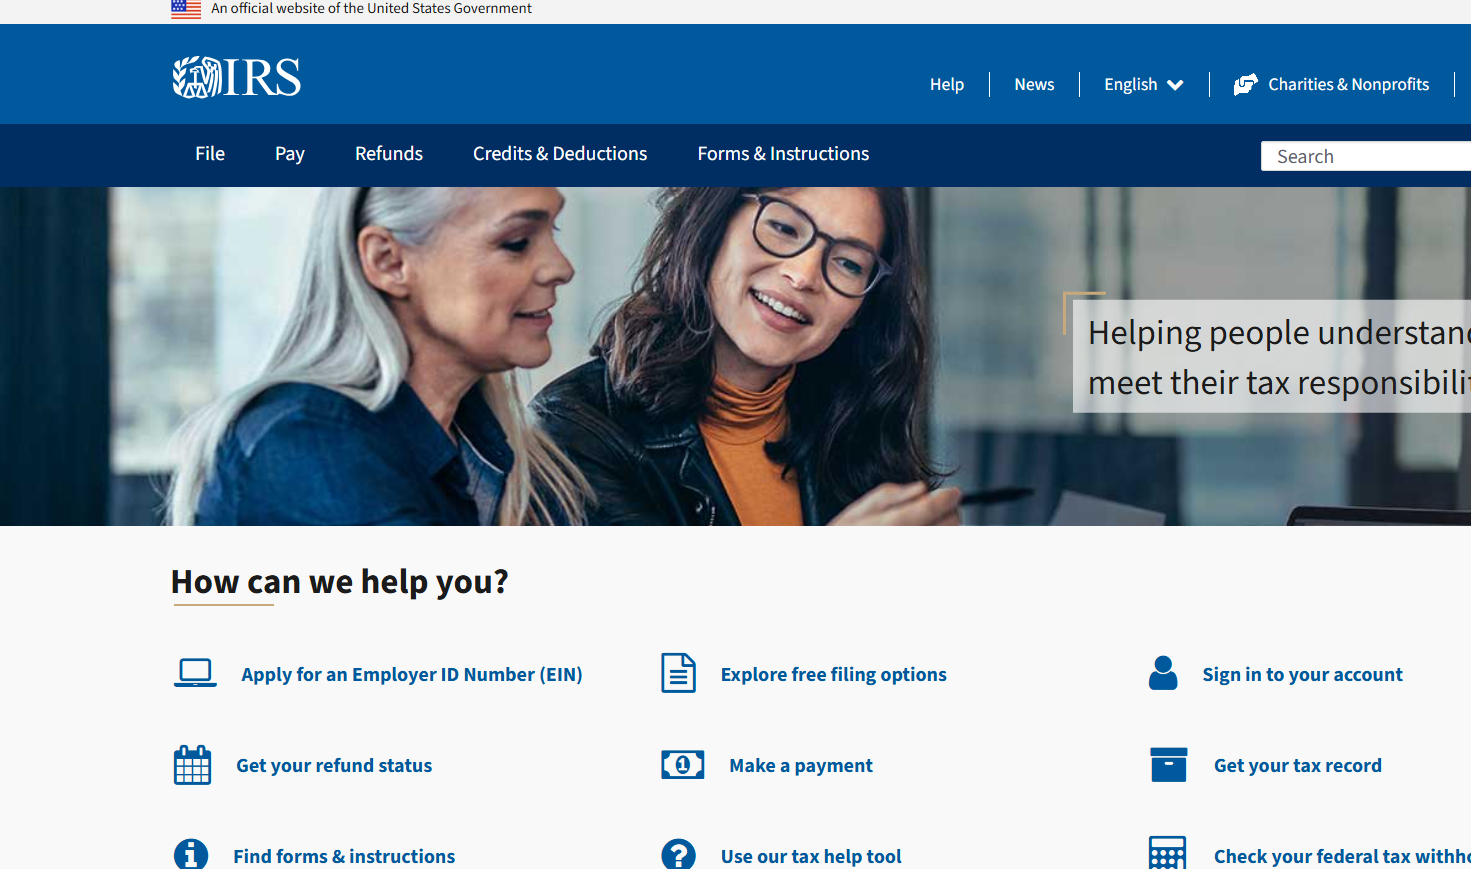Click the dollar bill payment icon
1471x869 pixels.
coord(683,765)
